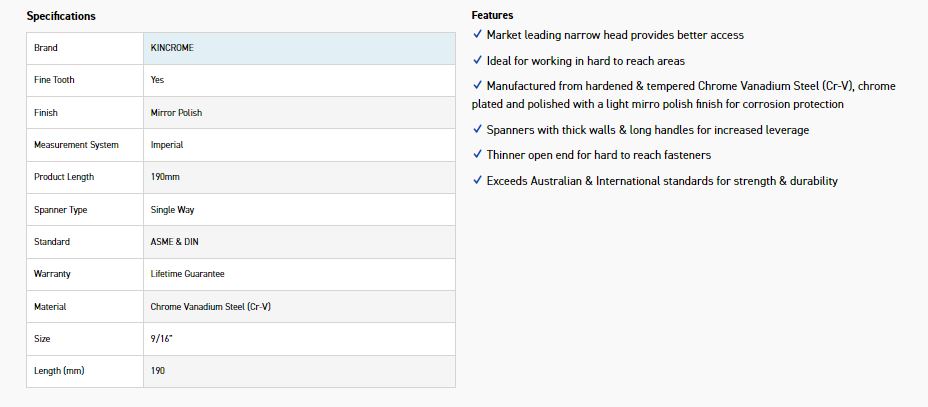Click the Specifications heading

(x=61, y=17)
